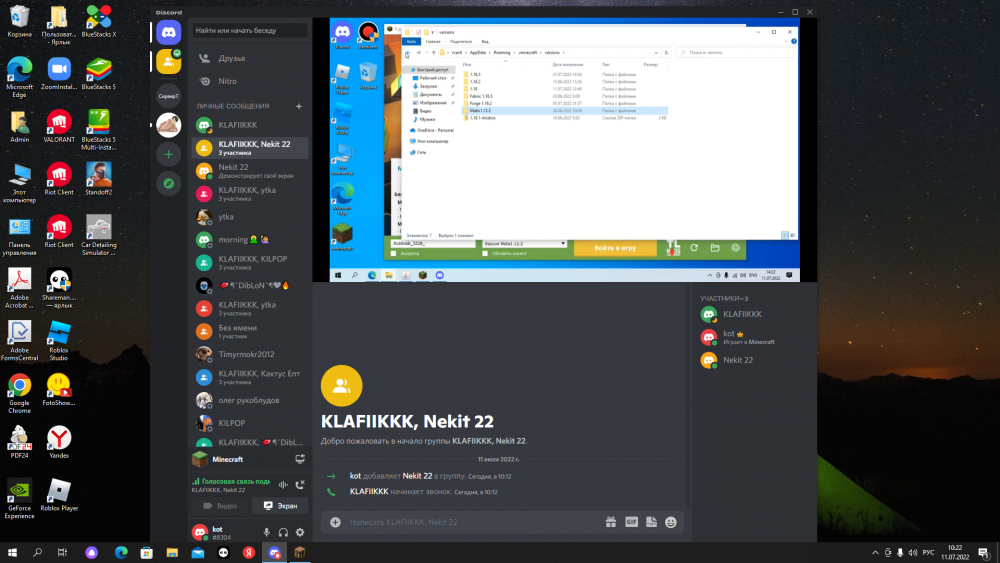This screenshot has height=563, width=1000.
Task: Select GeForce Experience desktop shortcut
Action: [x=19, y=499]
